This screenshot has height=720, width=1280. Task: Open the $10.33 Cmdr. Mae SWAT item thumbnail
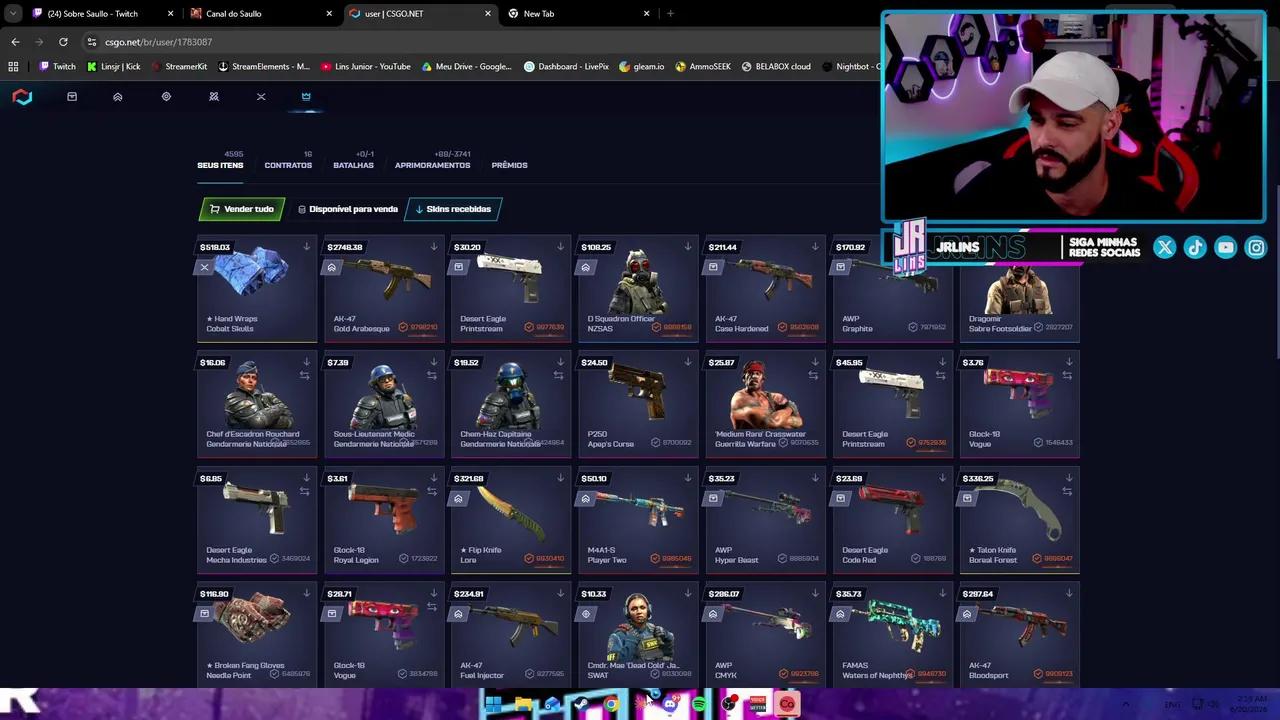(x=638, y=625)
